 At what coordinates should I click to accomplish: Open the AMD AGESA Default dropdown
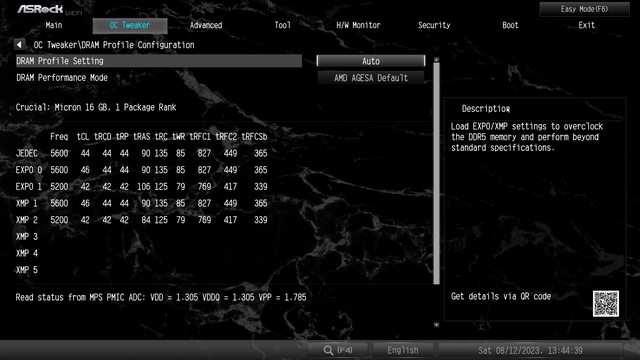tap(371, 78)
